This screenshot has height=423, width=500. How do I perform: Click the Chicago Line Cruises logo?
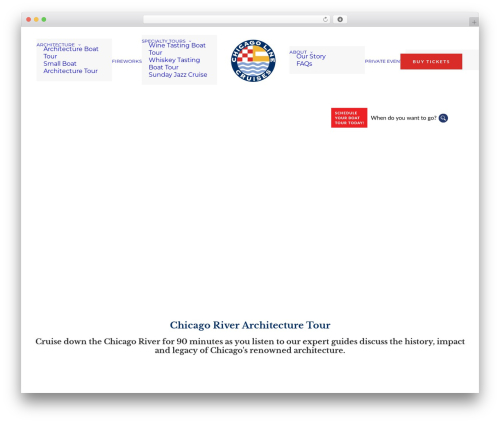click(253, 61)
